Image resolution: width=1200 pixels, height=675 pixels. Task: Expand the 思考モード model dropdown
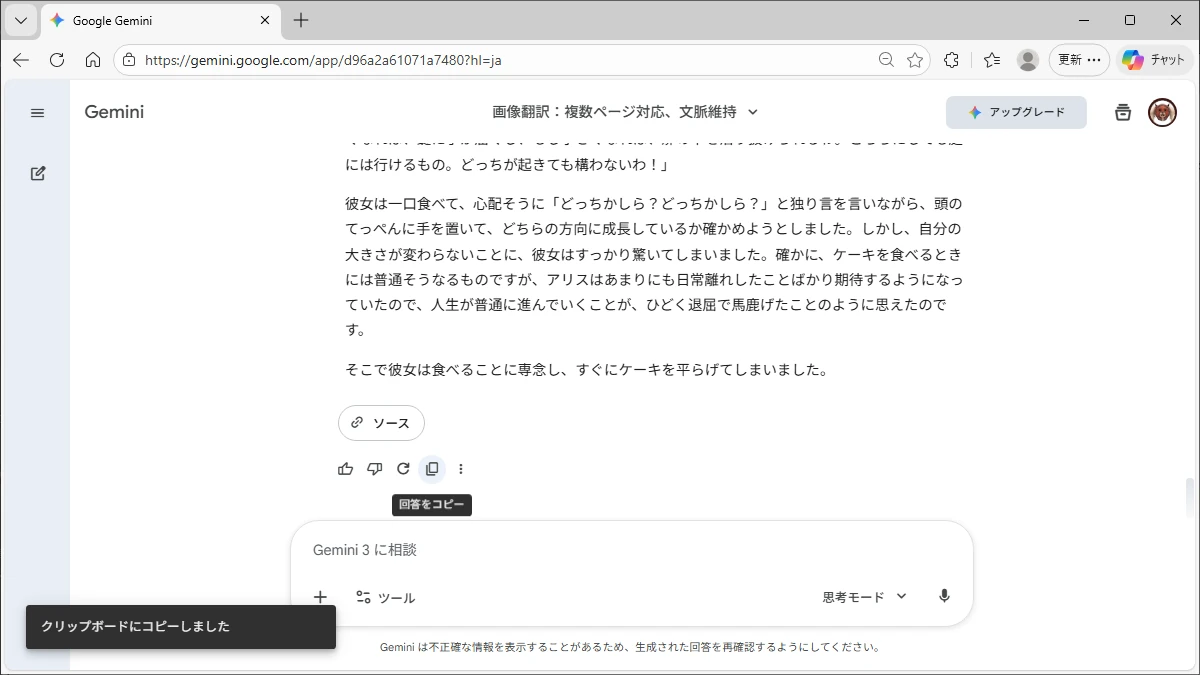click(864, 597)
